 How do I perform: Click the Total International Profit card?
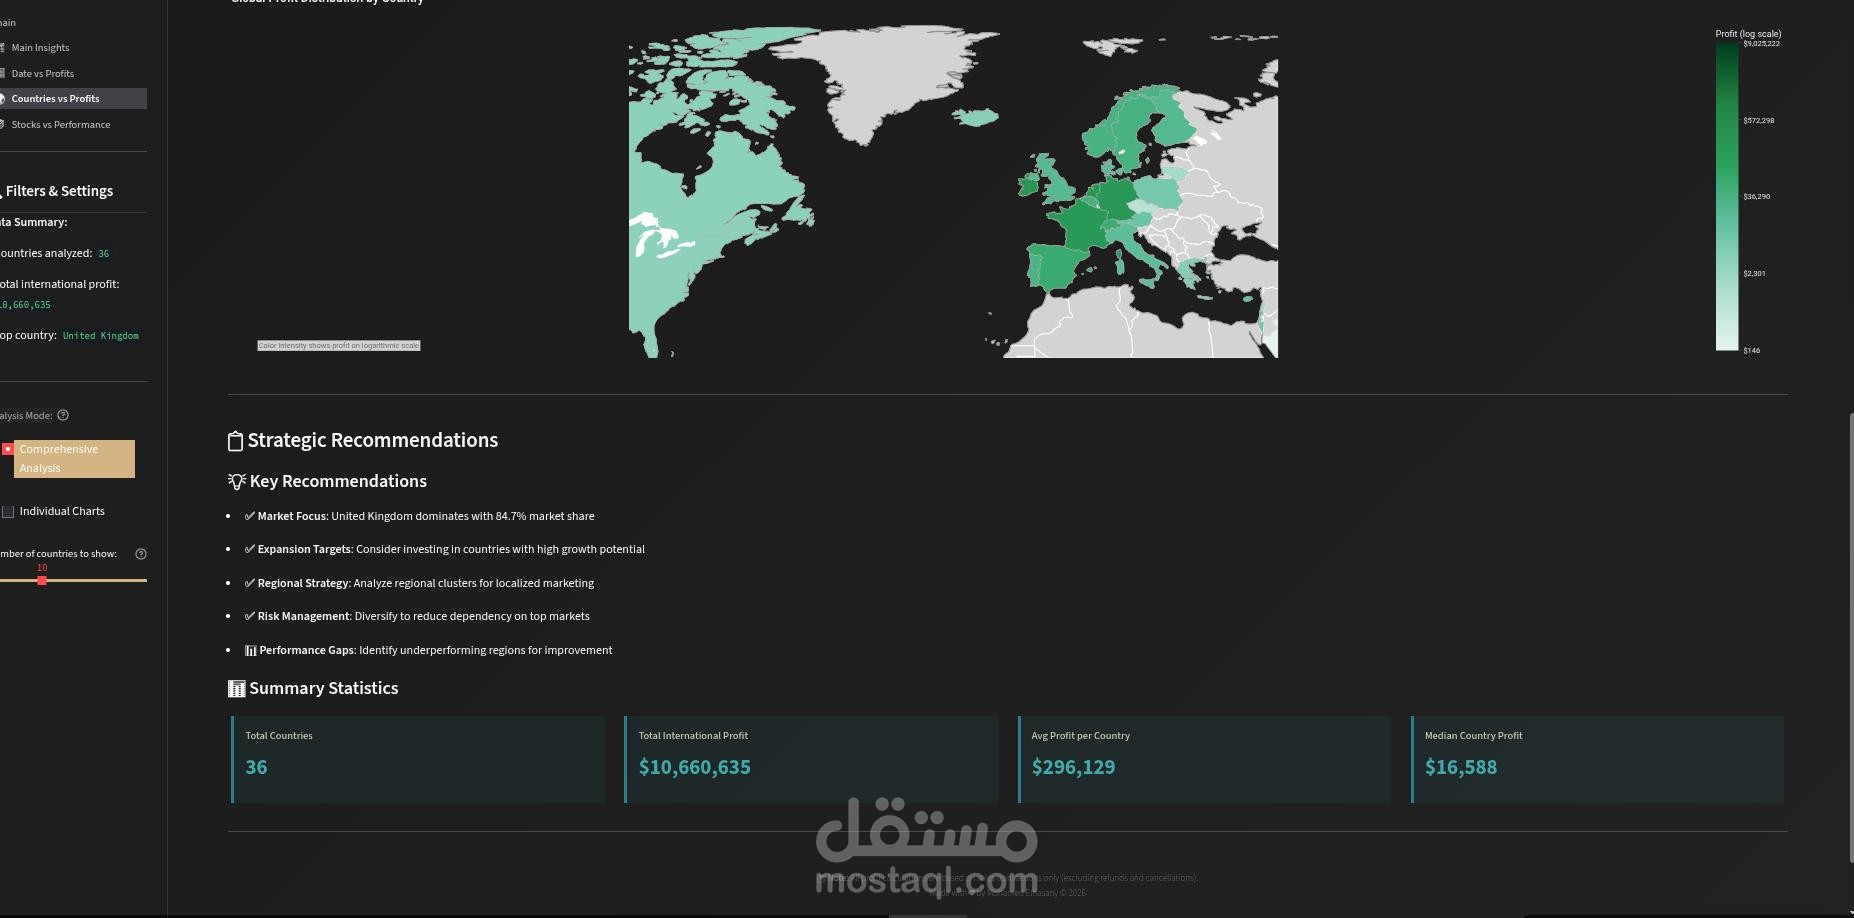click(811, 759)
